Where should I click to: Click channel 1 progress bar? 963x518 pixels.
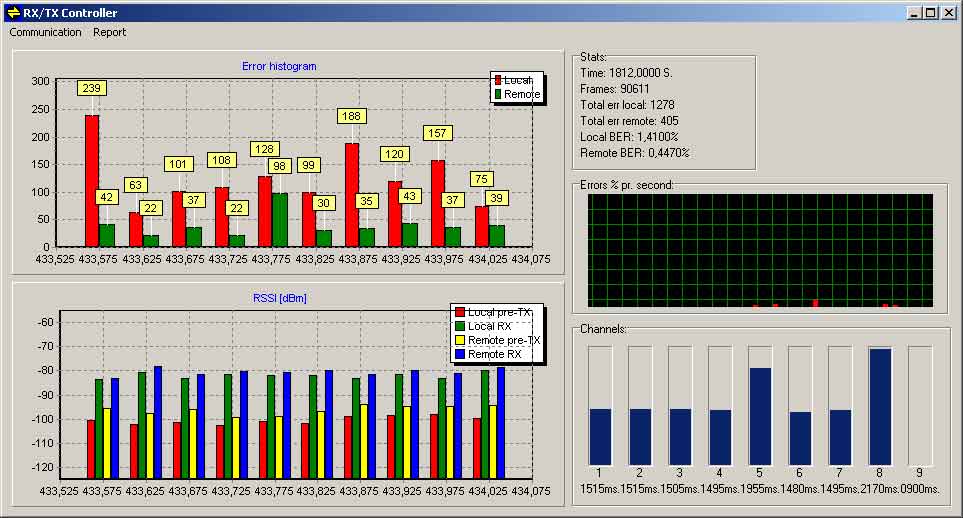600,406
